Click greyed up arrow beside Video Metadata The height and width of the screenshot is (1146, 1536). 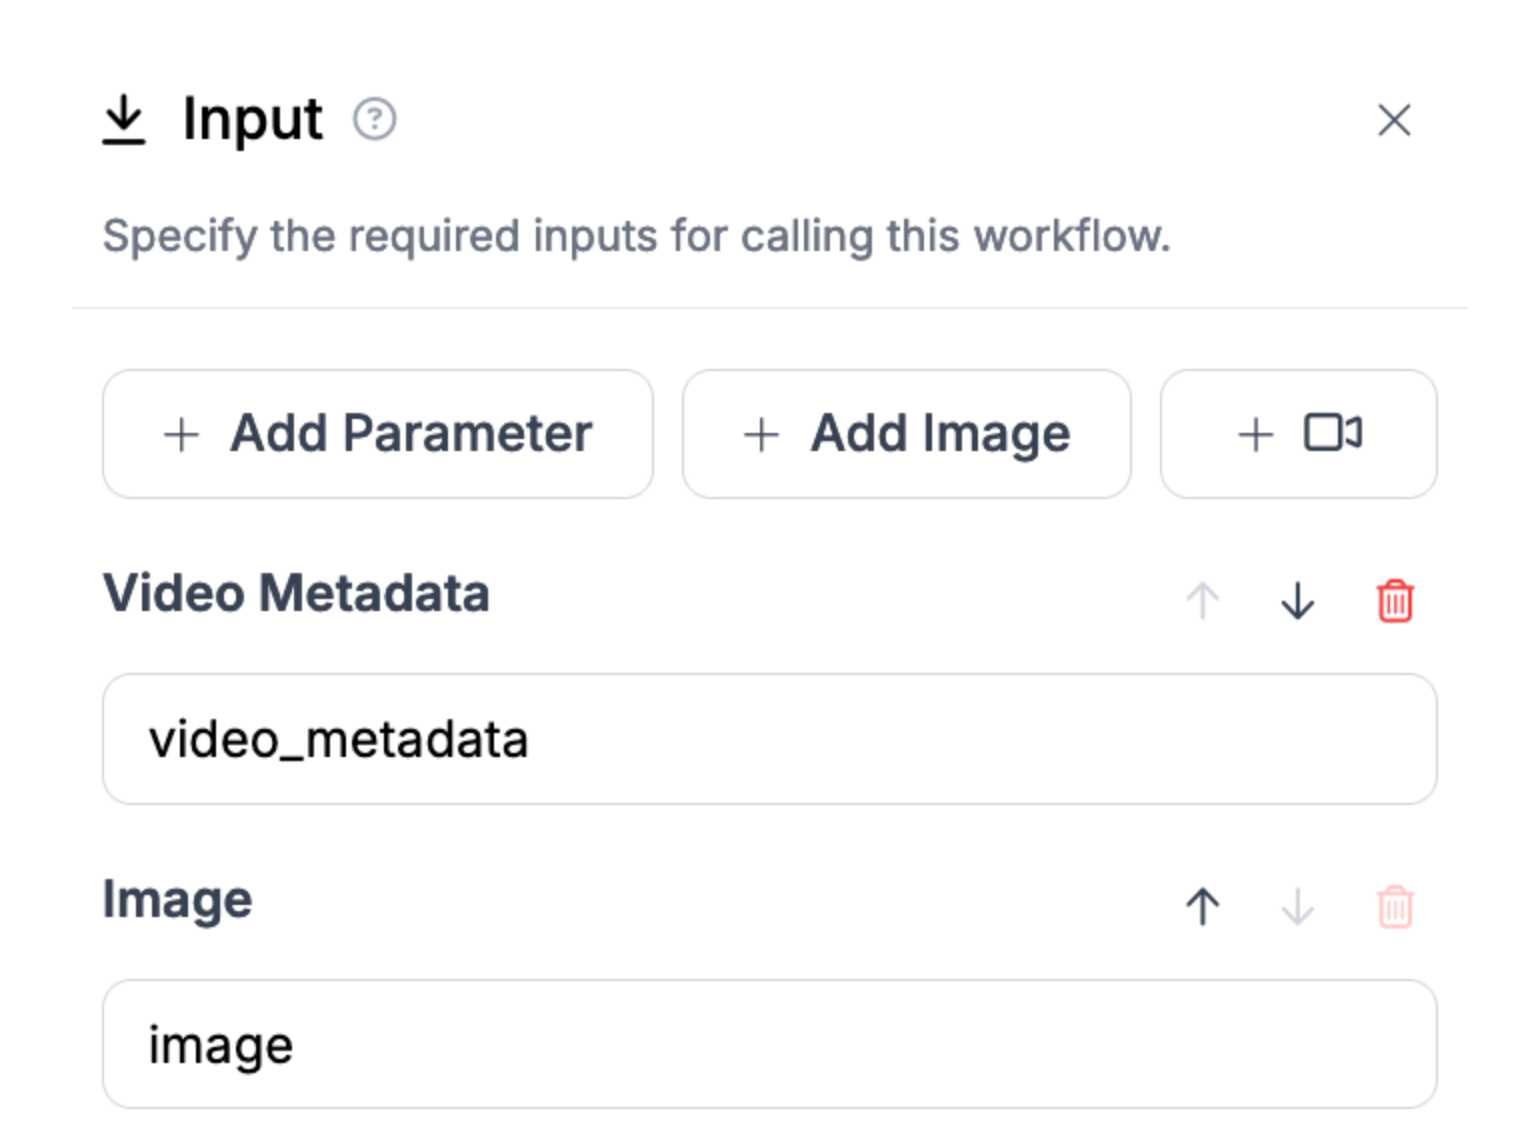[1203, 601]
